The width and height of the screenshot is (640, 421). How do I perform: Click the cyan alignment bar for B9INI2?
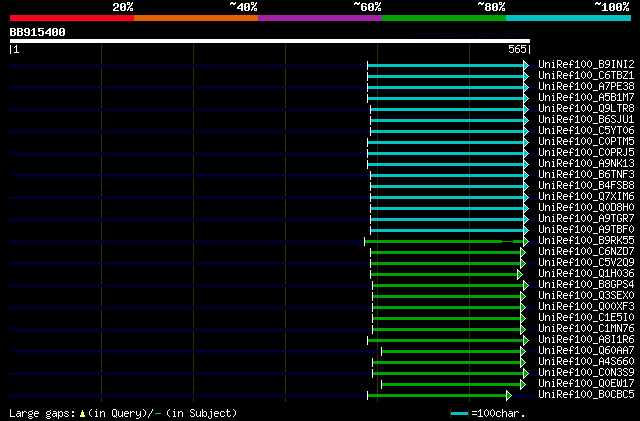click(446, 65)
